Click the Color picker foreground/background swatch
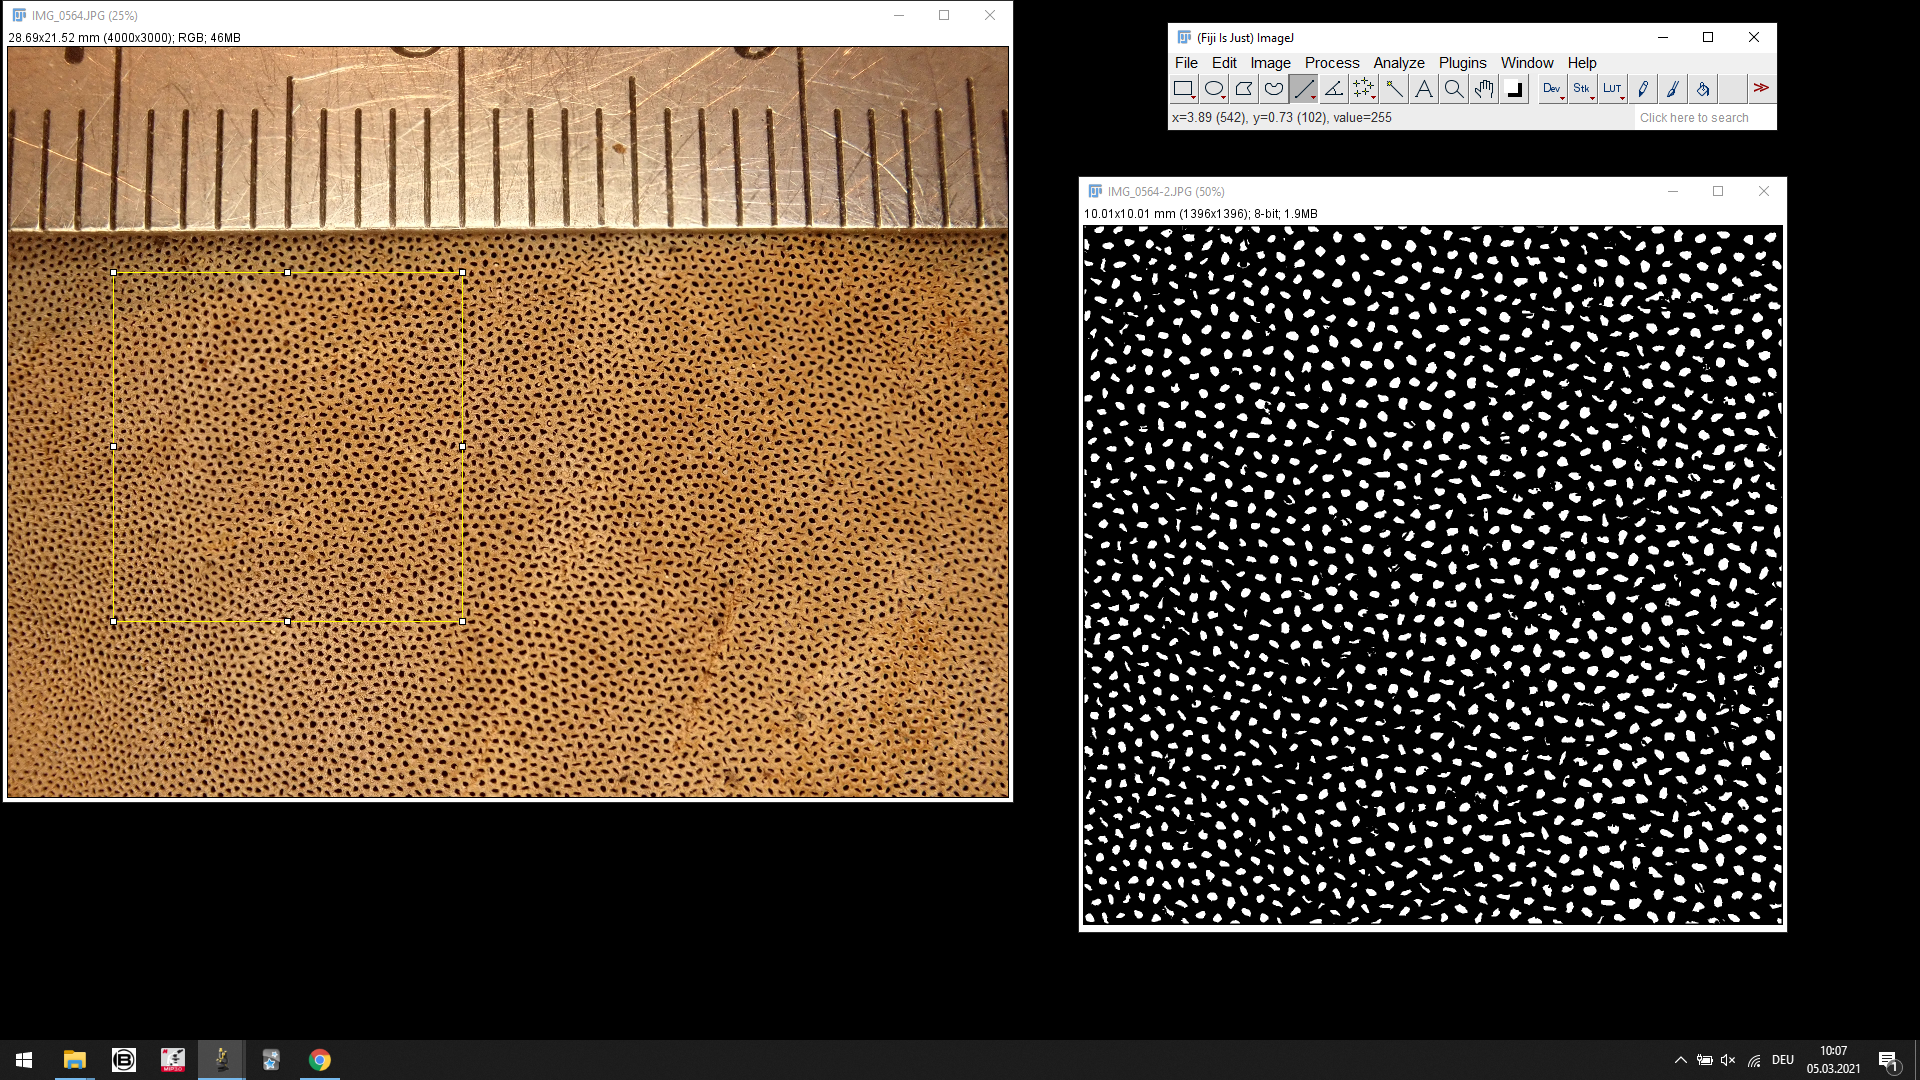The height and width of the screenshot is (1080, 1920). (x=1514, y=89)
